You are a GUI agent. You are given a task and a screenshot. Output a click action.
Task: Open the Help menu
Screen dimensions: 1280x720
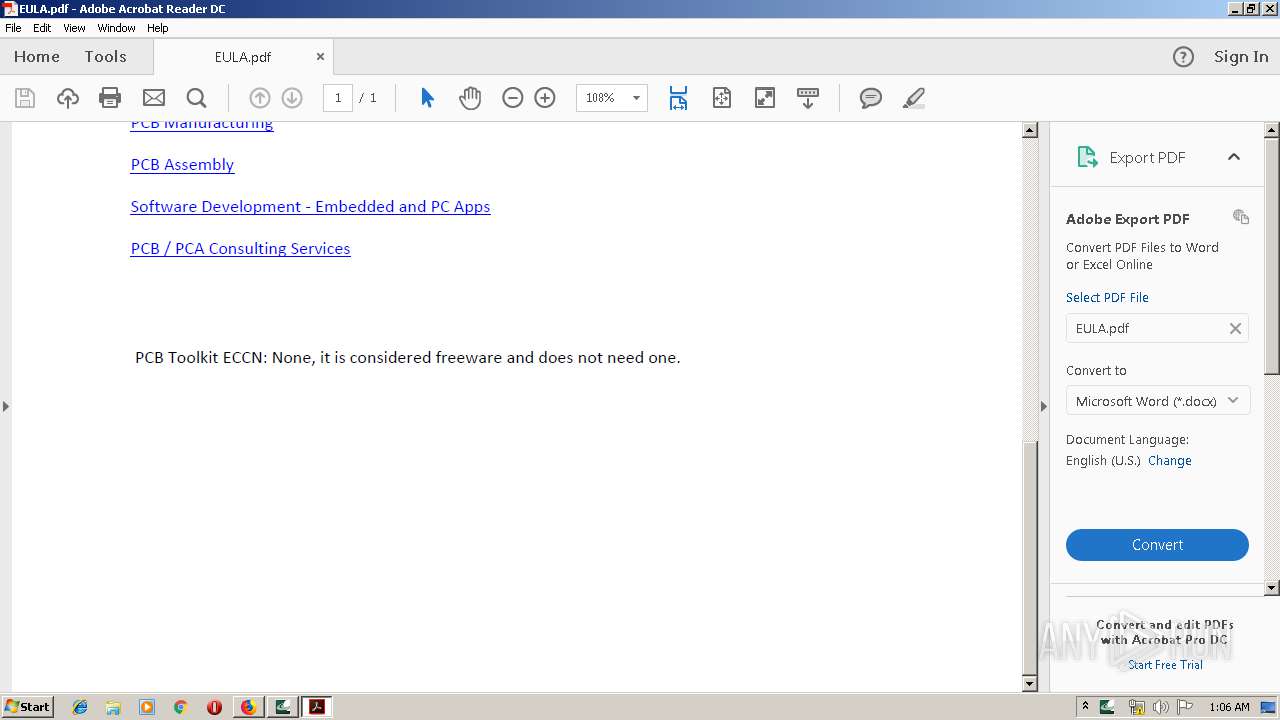[x=158, y=28]
